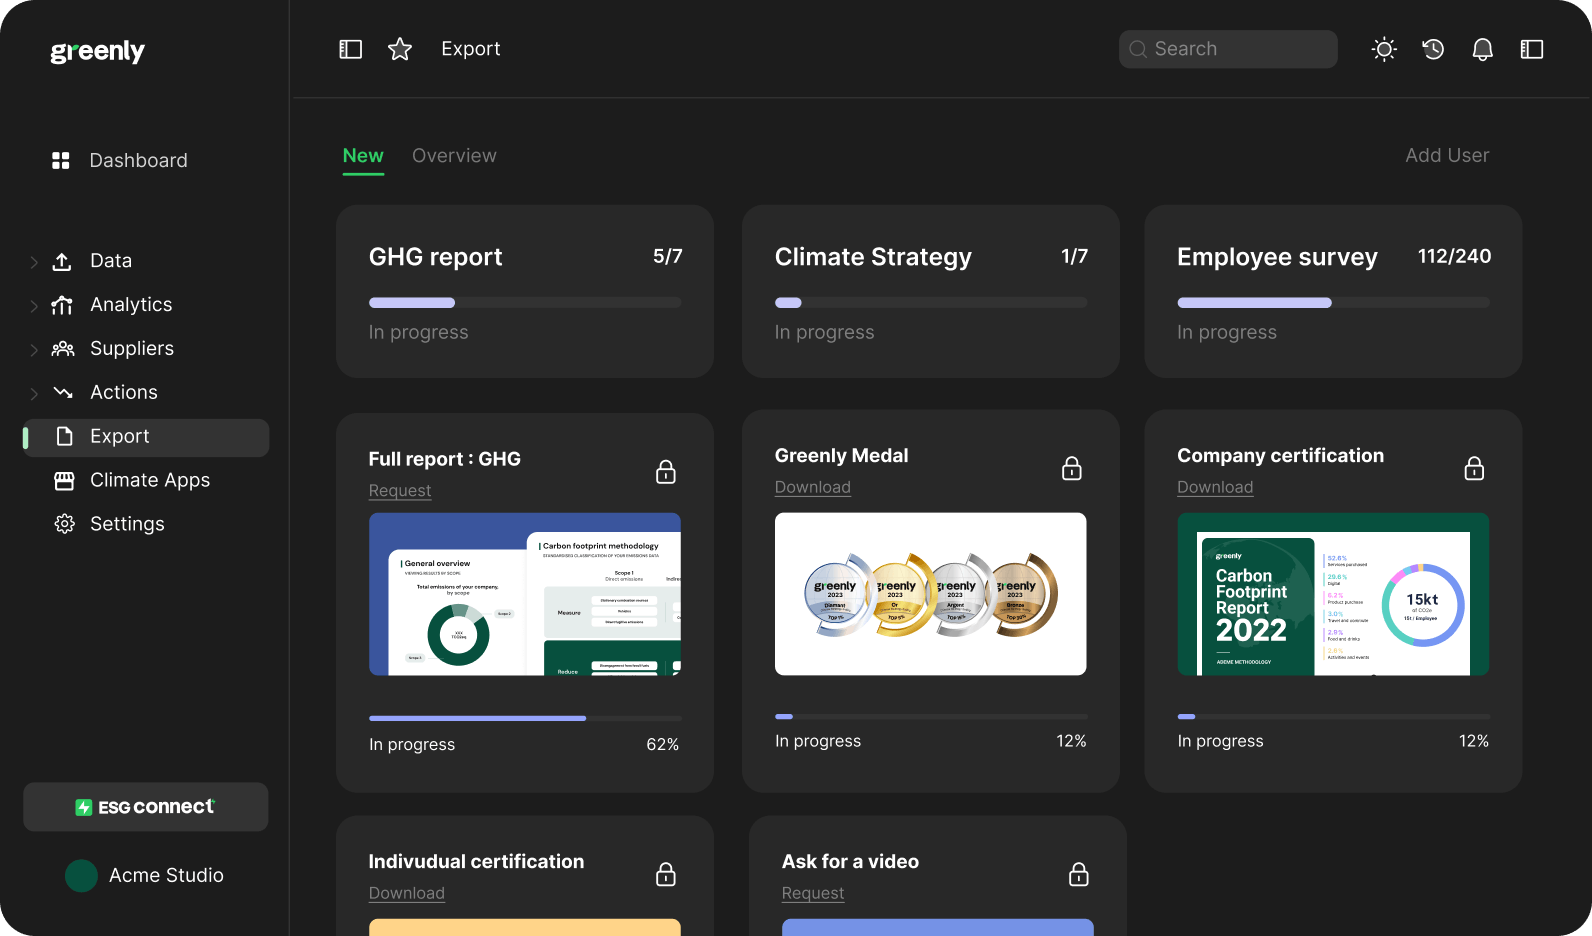Switch theme with the sun icon
The width and height of the screenshot is (1592, 936).
point(1384,49)
